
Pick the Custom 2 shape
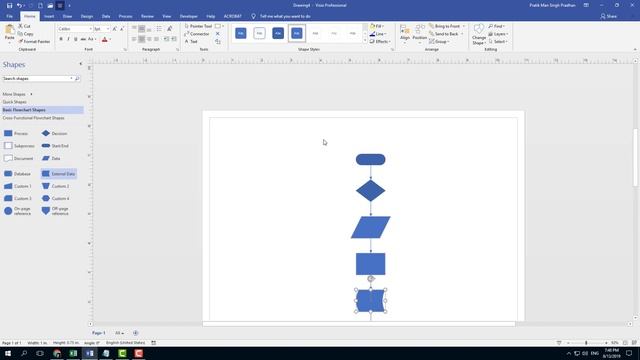[56, 186]
